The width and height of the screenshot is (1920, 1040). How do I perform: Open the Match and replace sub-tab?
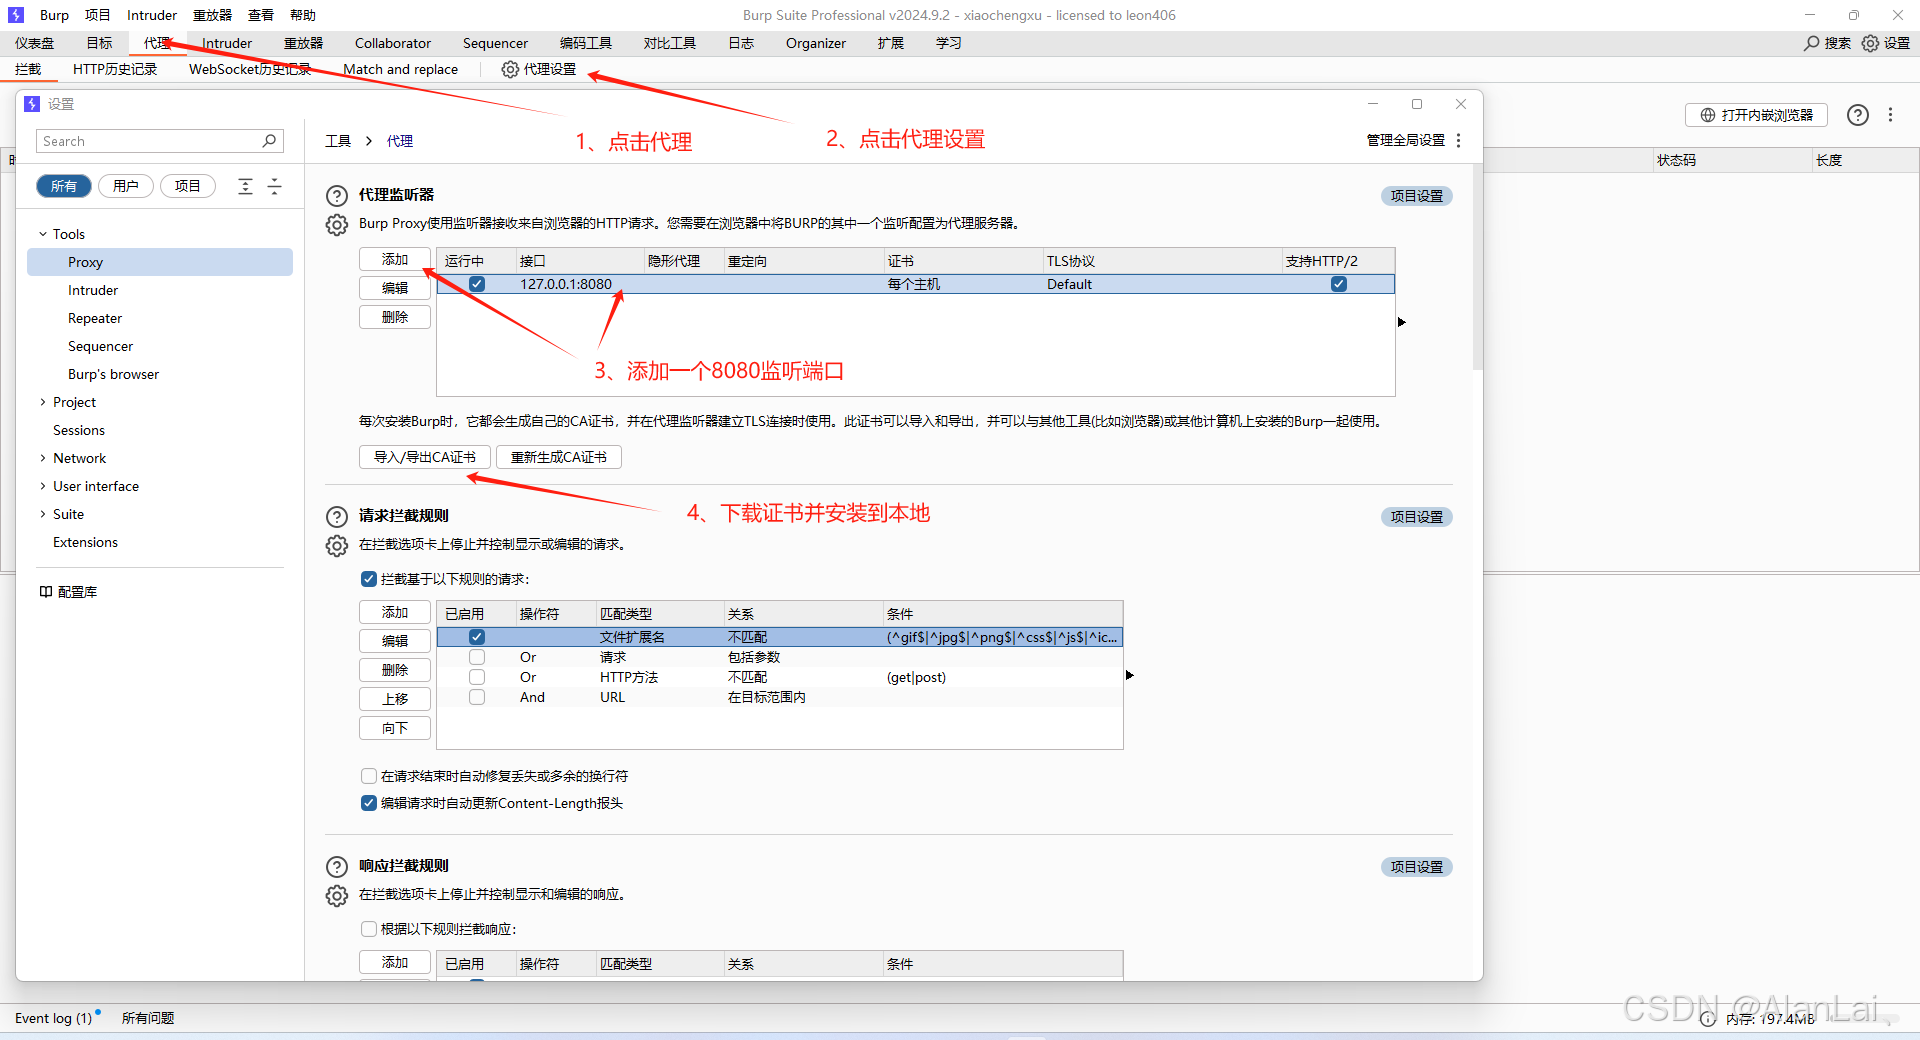click(400, 69)
